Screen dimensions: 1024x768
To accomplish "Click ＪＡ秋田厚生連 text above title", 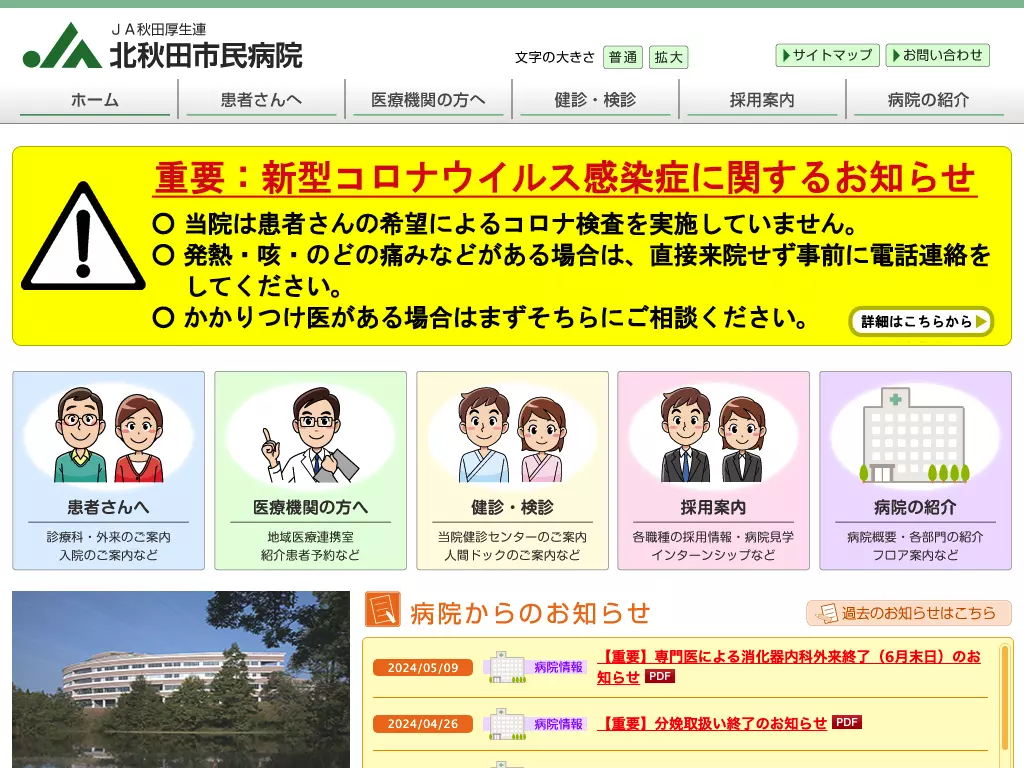I will (x=159, y=29).
